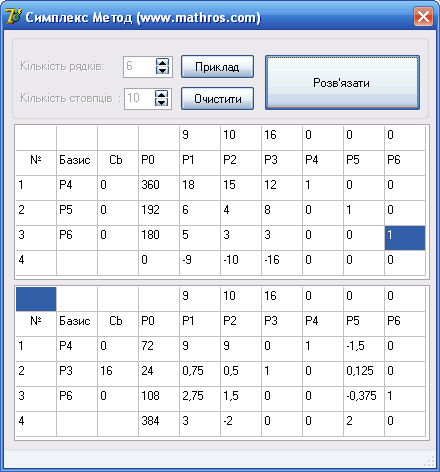Select the Кількість стовпців input field
440x472 pixels.
point(140,98)
